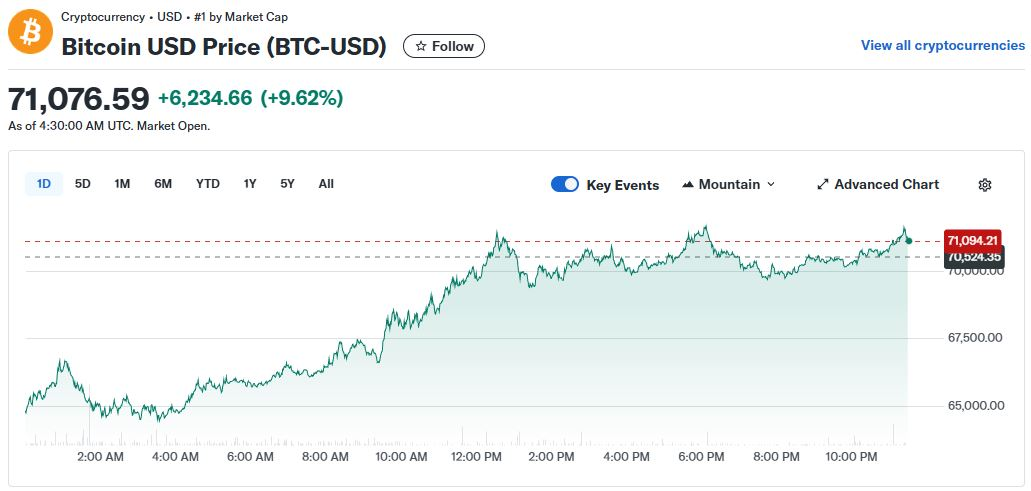Image resolution: width=1031 pixels, height=491 pixels.
Task: Switch chart to 6M range
Action: pos(163,184)
